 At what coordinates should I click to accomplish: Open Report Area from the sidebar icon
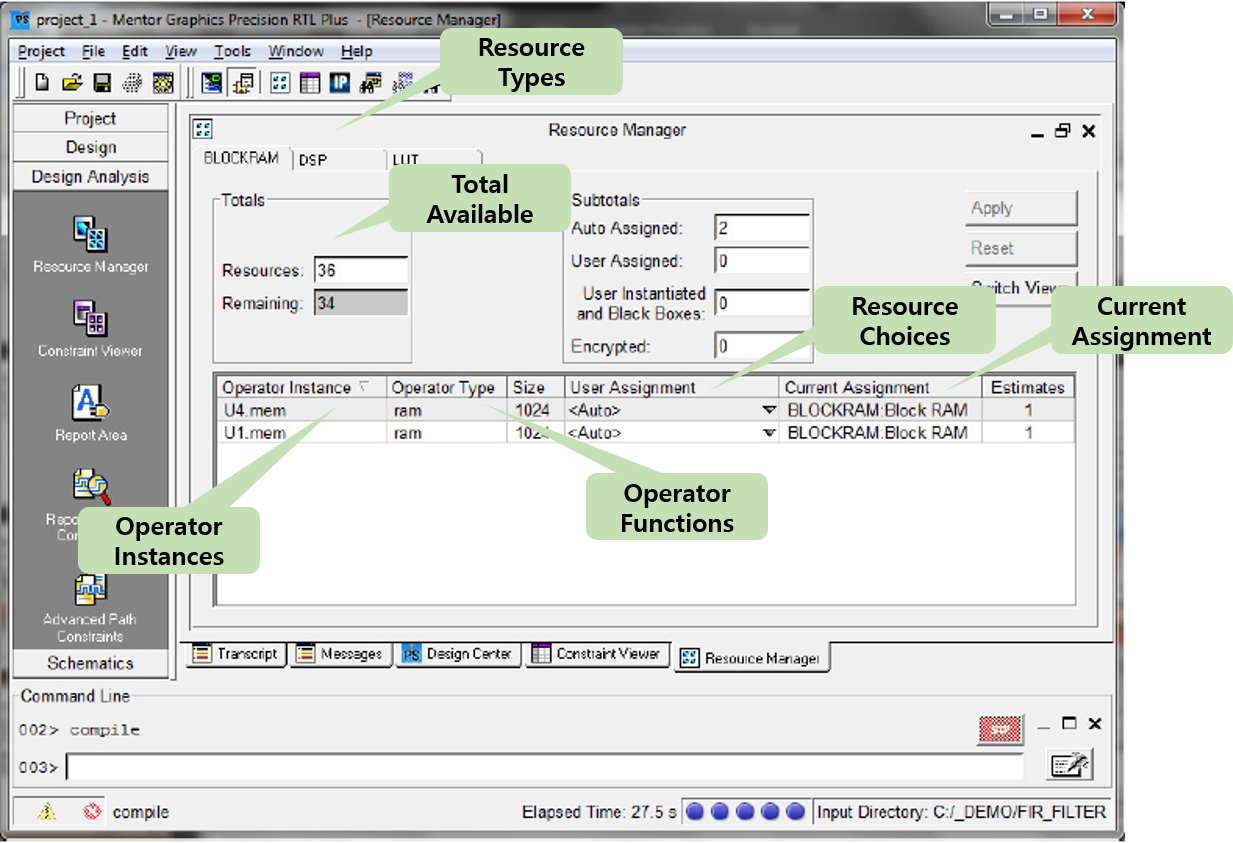[90, 402]
